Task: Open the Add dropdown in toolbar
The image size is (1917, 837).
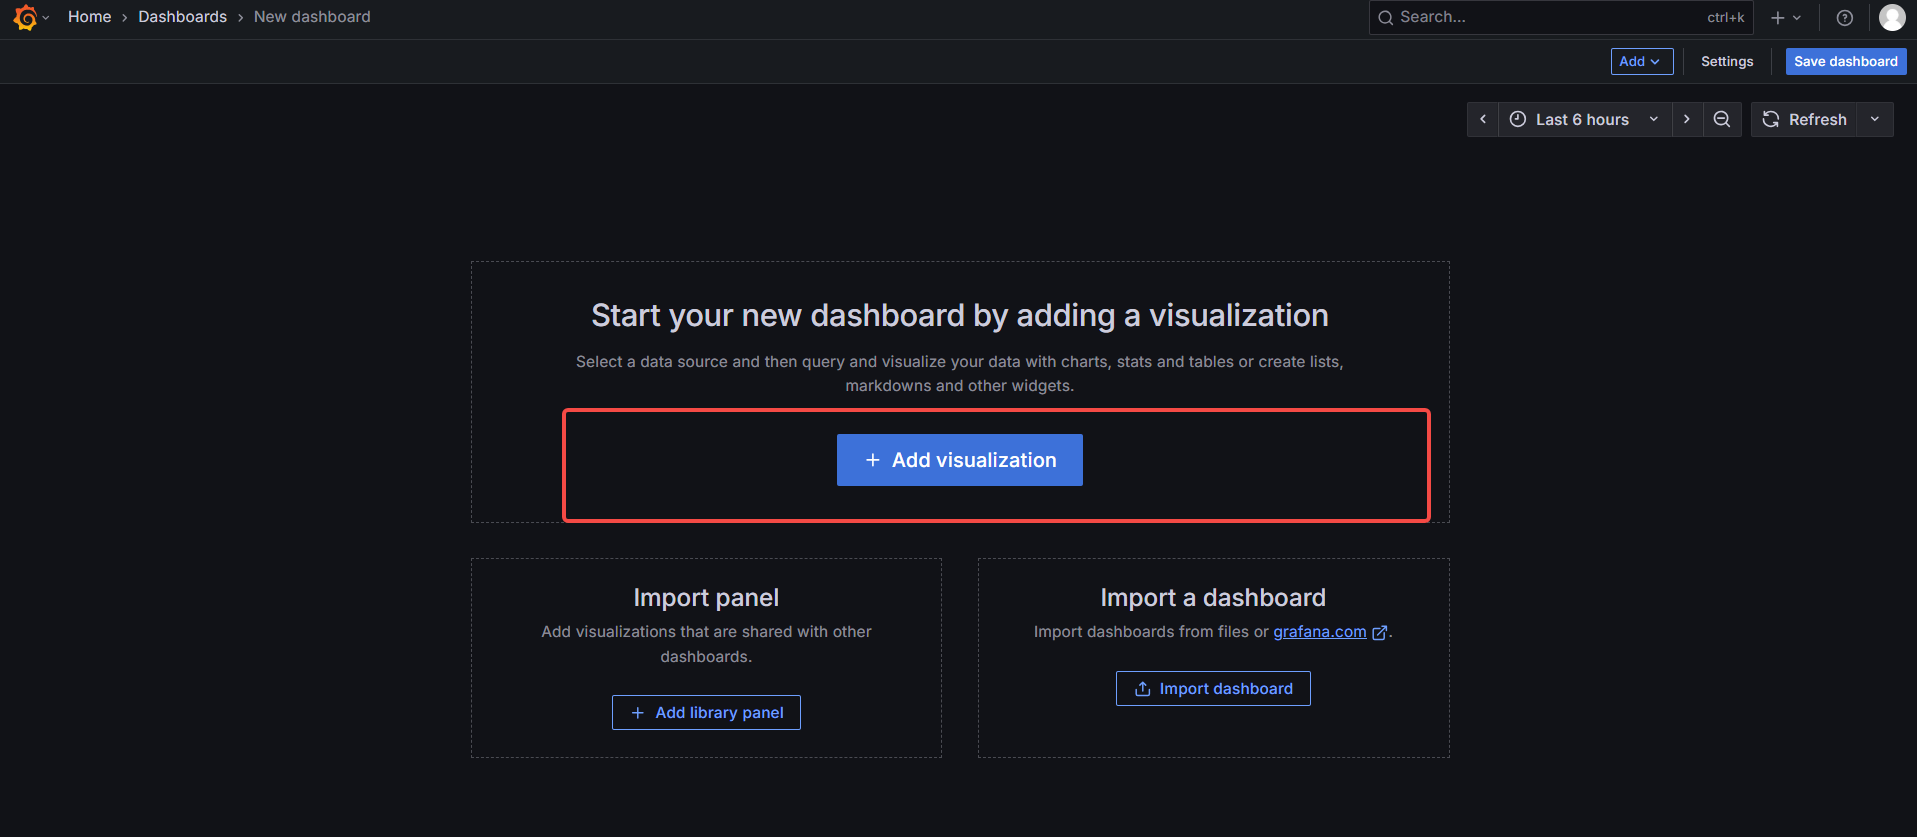Action: pos(1641,61)
